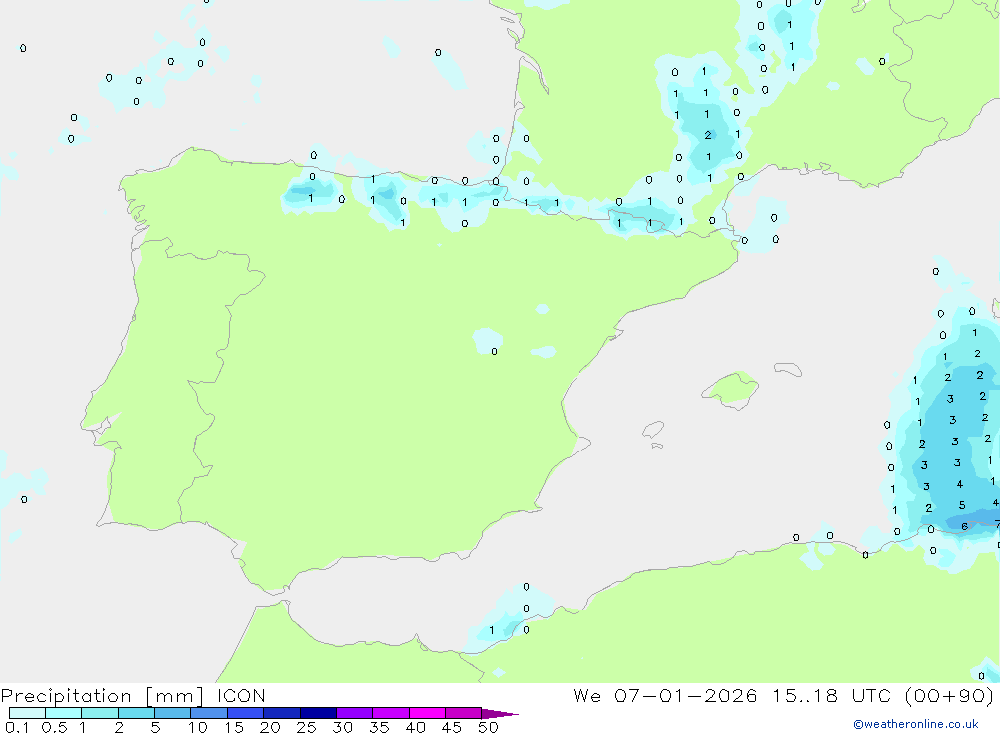Pick the 20–25 mm legend color
The height and width of the screenshot is (733, 1000).
click(282, 713)
